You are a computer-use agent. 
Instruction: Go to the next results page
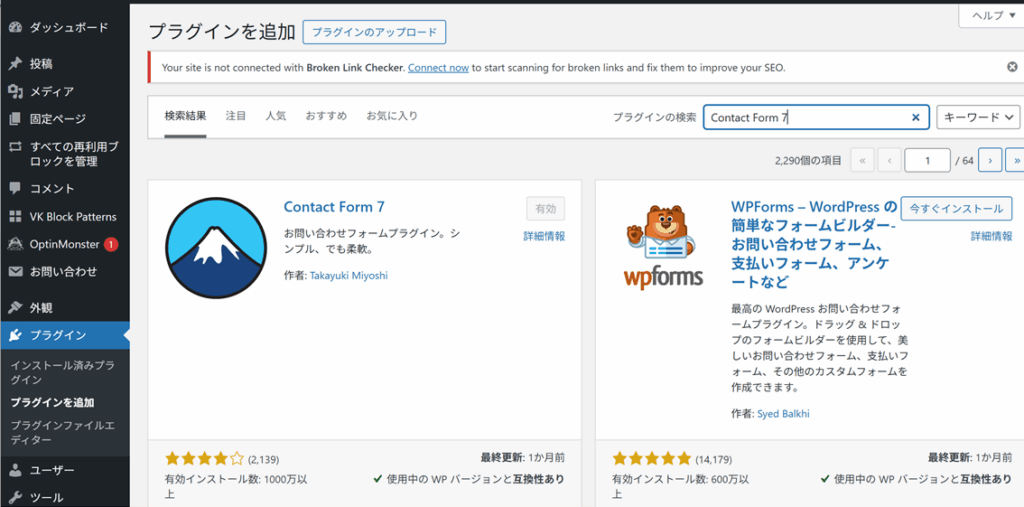[x=990, y=160]
